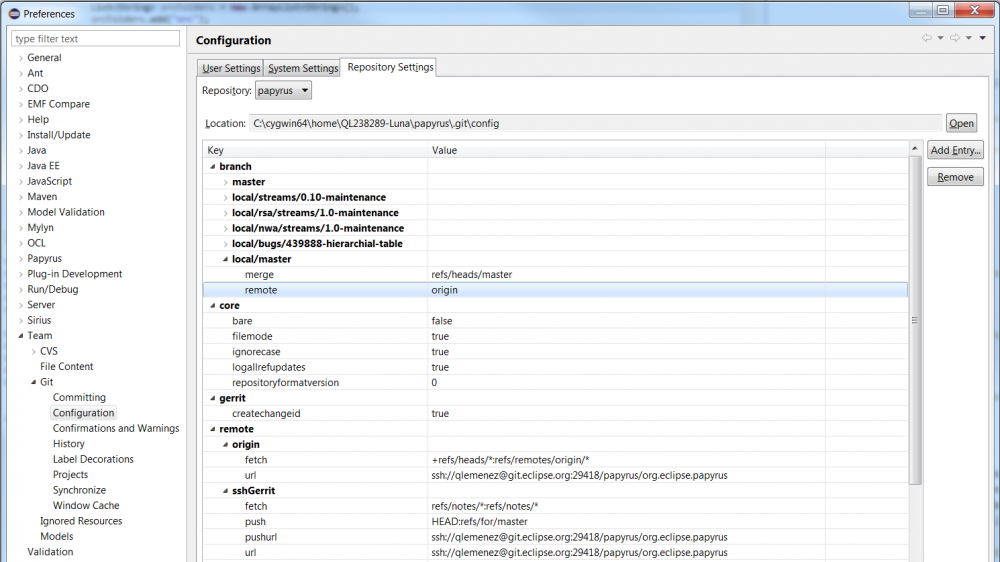Click the Value column header
This screenshot has height=562, width=1000.
coord(626,150)
